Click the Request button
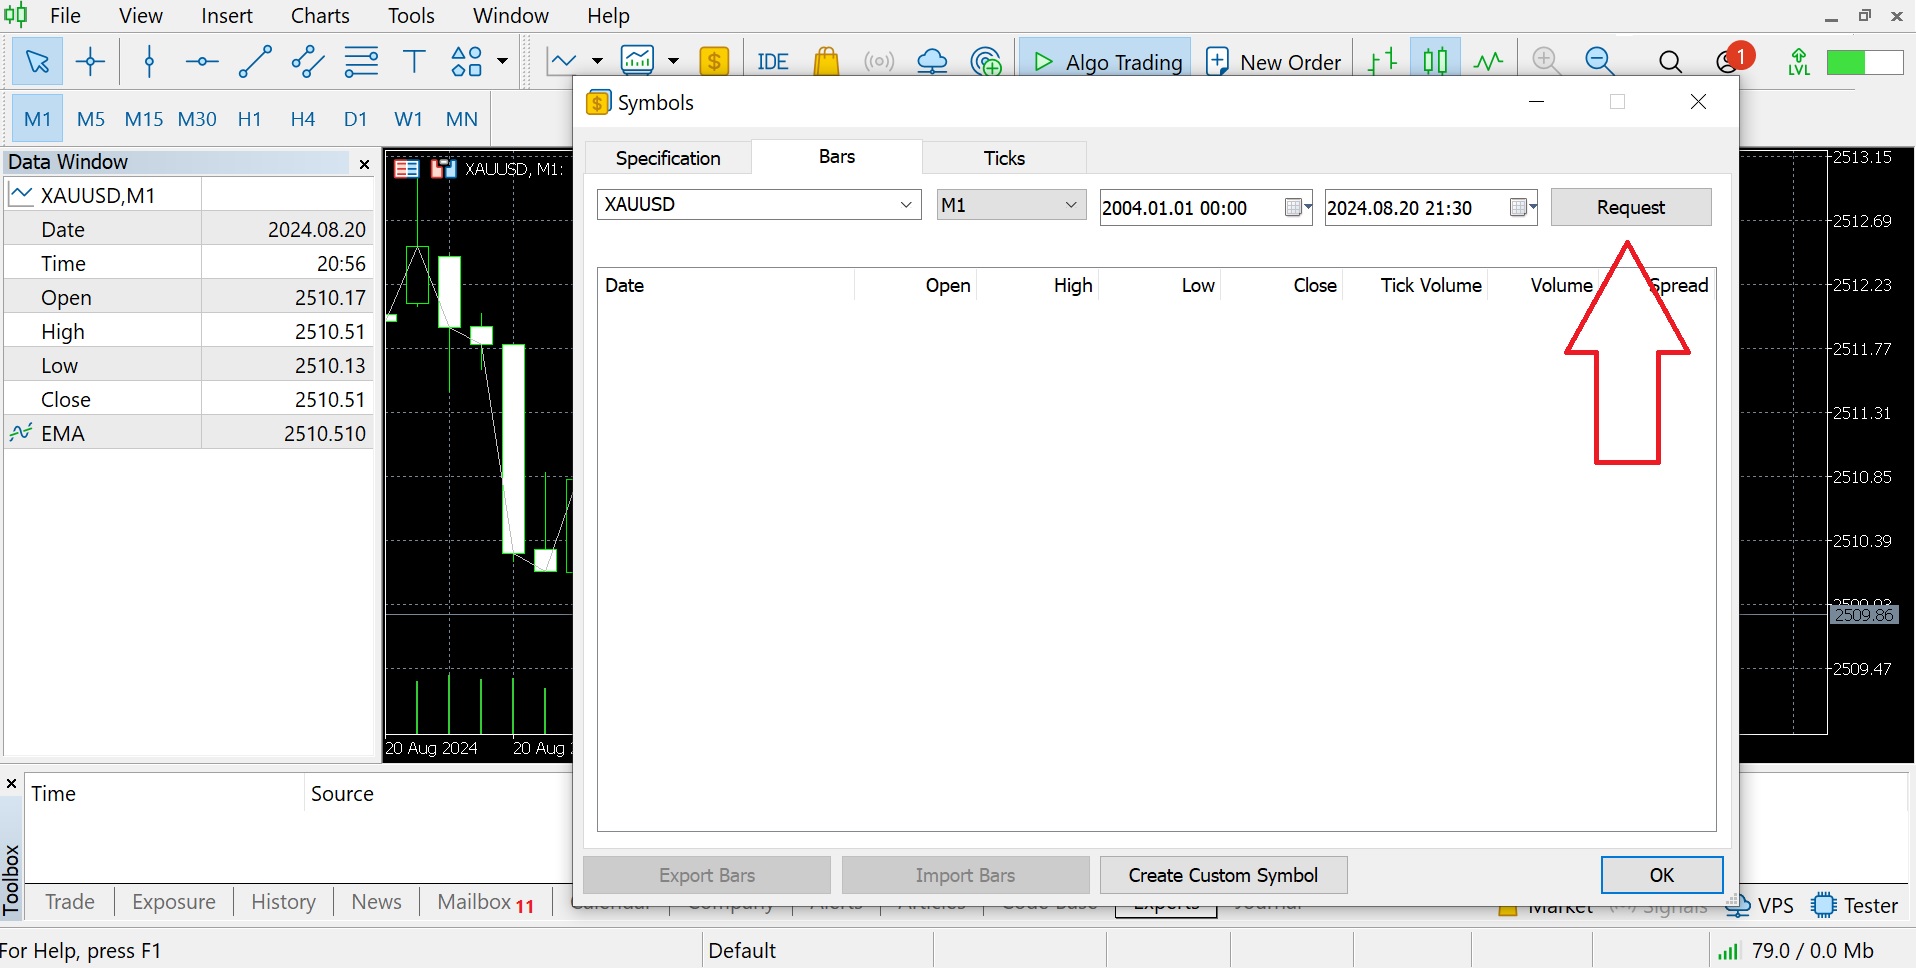Image resolution: width=1916 pixels, height=968 pixels. pyautogui.click(x=1630, y=207)
